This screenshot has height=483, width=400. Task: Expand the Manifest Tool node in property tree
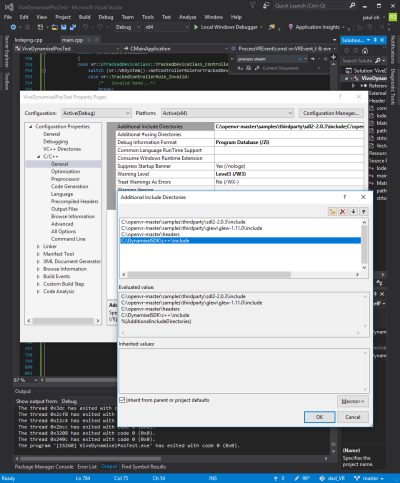tap(38, 254)
